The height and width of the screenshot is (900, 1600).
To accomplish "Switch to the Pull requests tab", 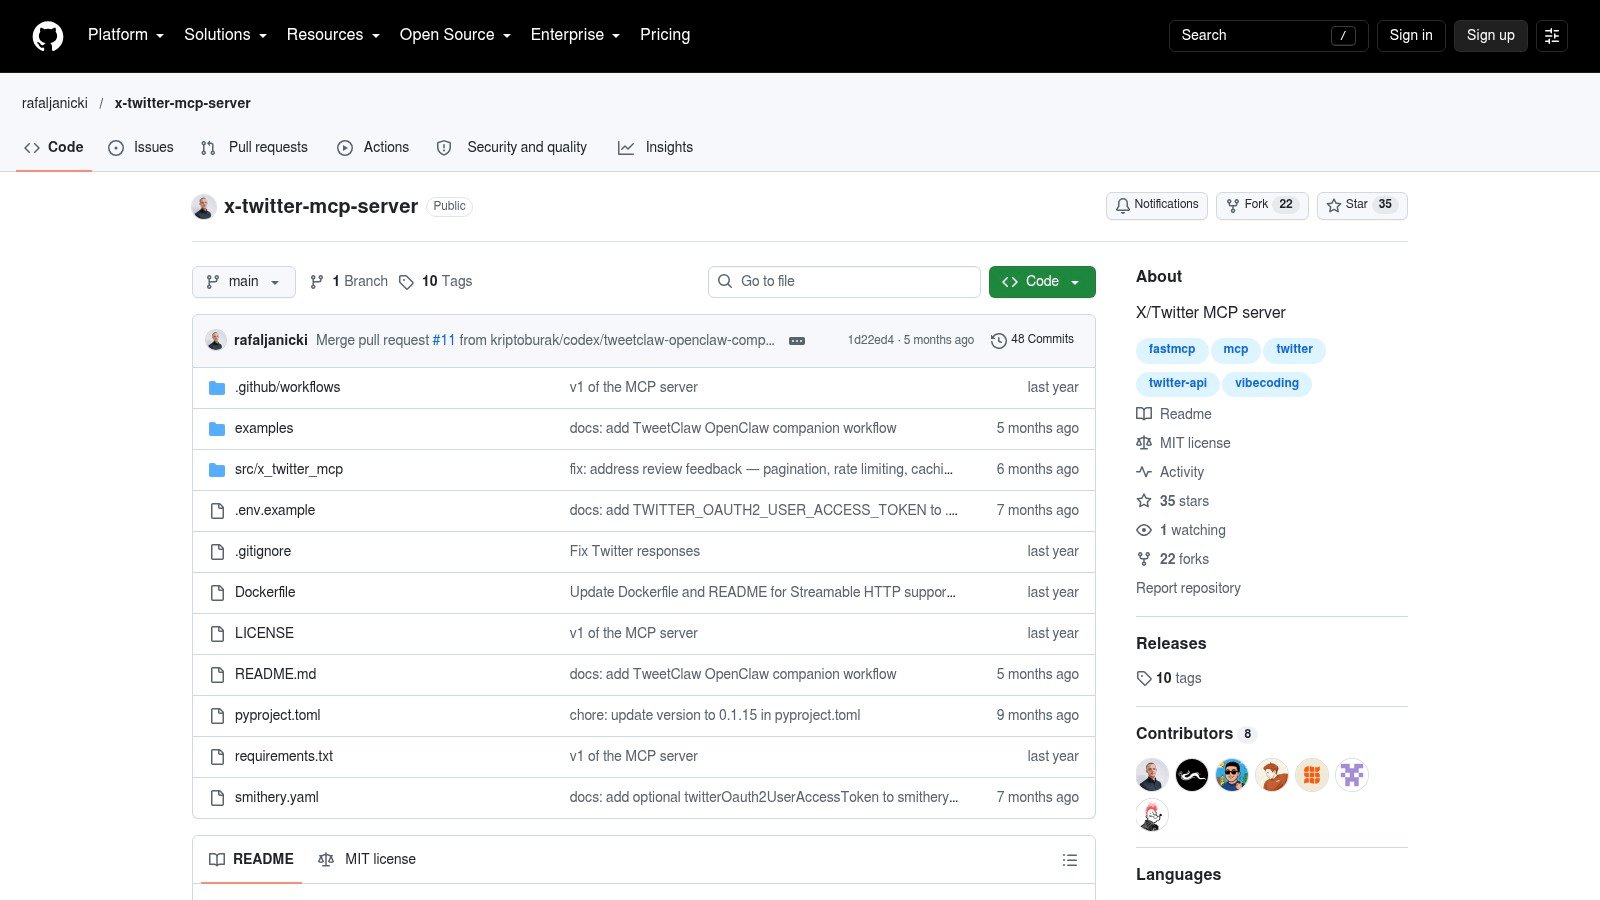I will click(x=254, y=148).
